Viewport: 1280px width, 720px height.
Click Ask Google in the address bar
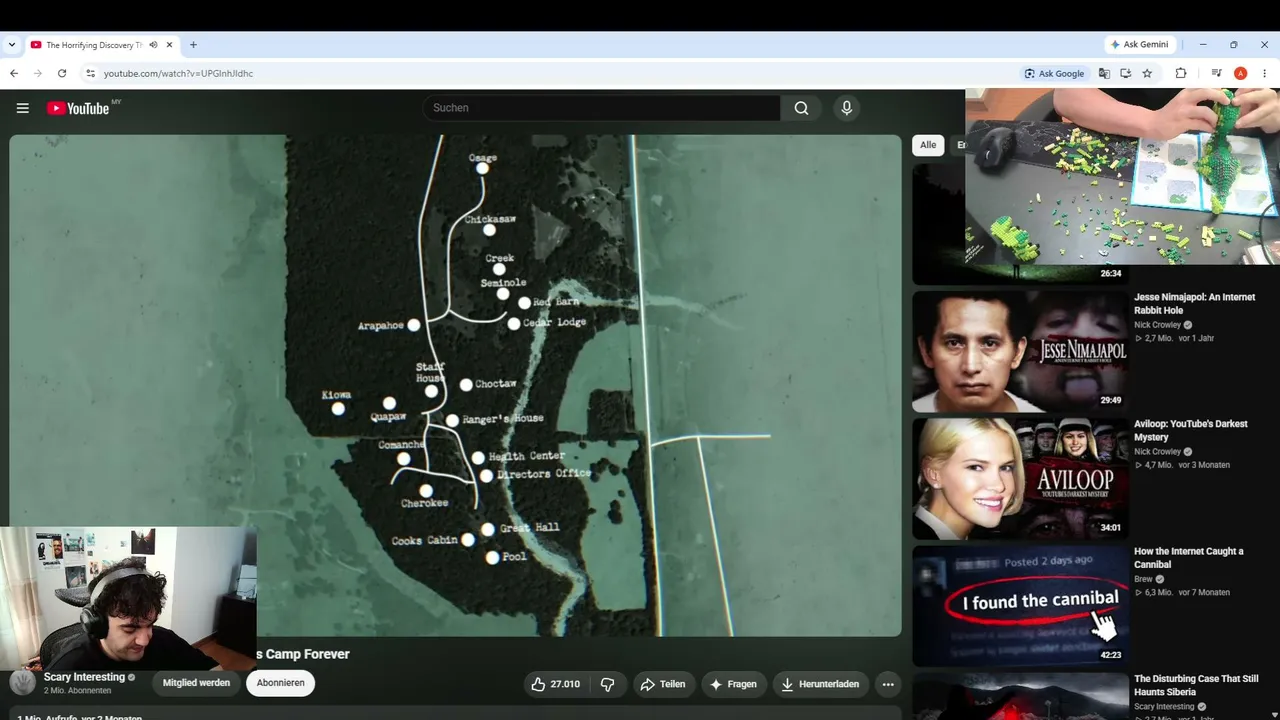1053,73
